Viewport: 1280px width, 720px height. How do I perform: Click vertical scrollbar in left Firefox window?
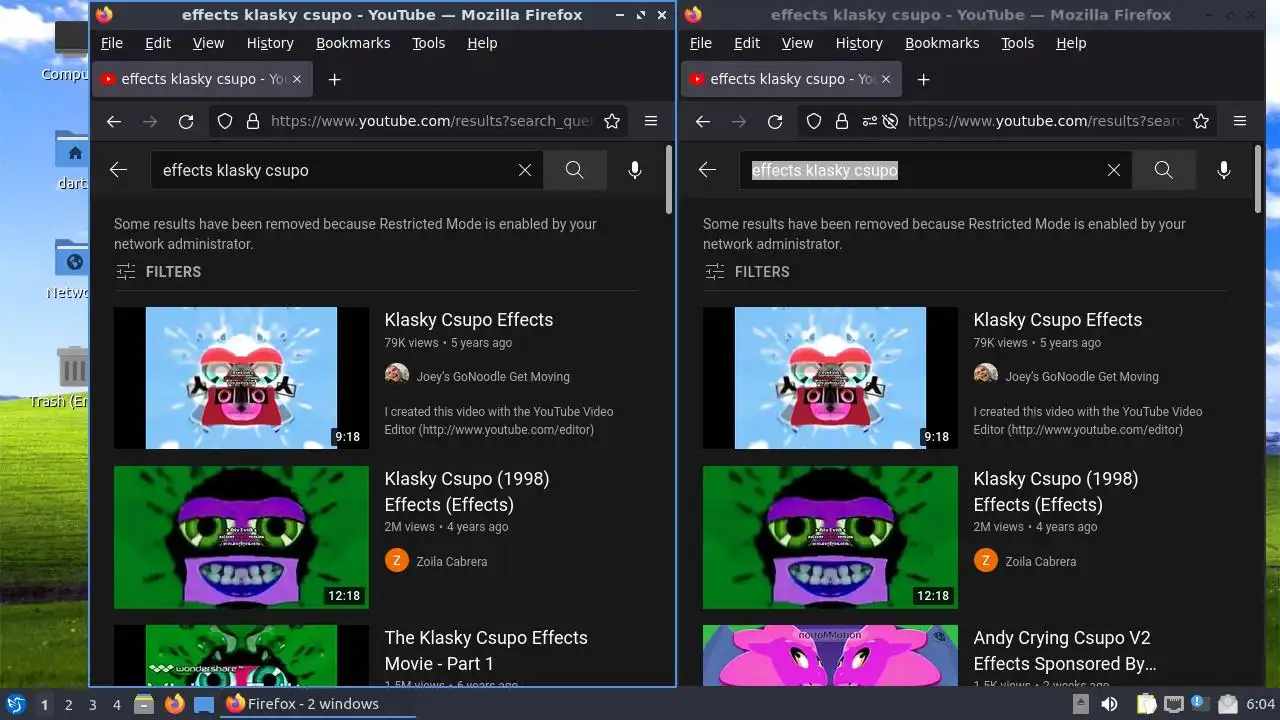(x=670, y=178)
